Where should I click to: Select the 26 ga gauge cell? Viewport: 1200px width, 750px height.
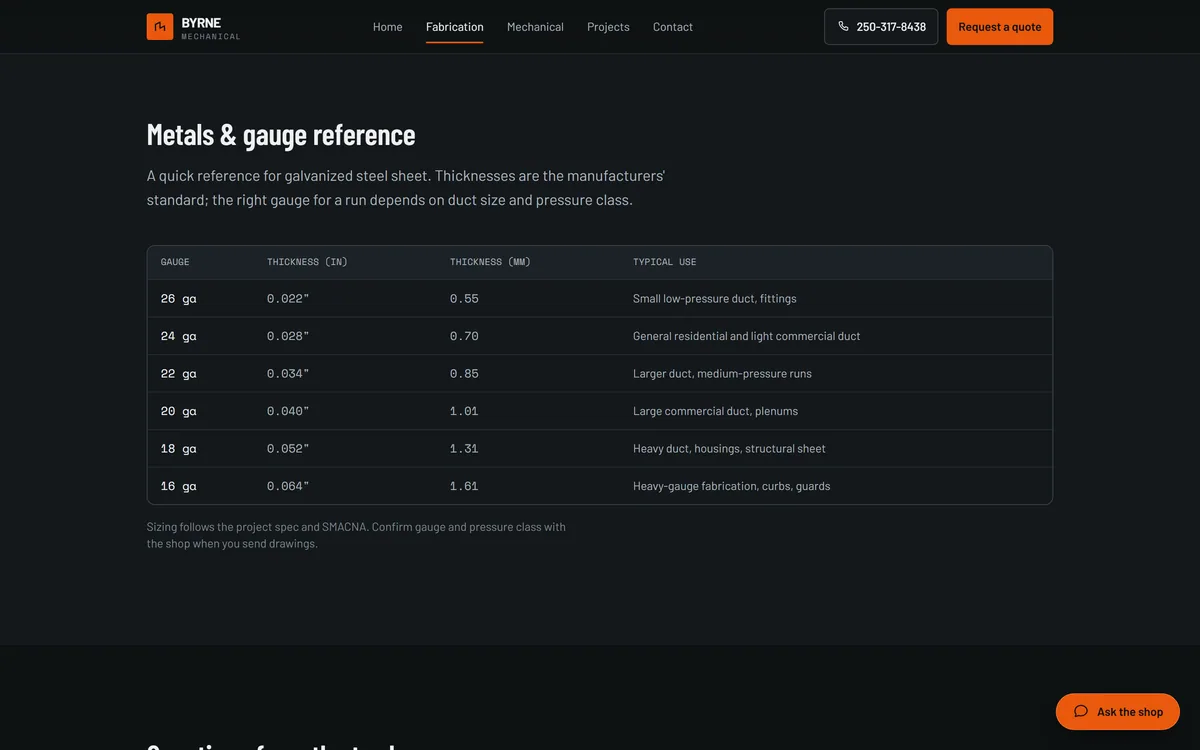tap(179, 299)
